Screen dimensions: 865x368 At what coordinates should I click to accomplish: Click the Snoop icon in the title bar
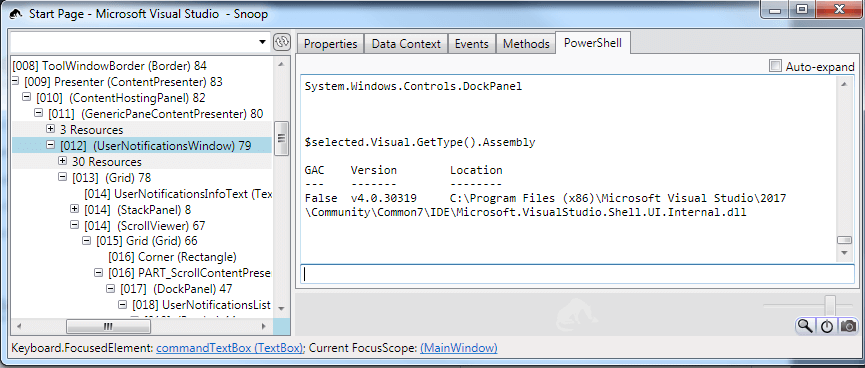tap(17, 14)
